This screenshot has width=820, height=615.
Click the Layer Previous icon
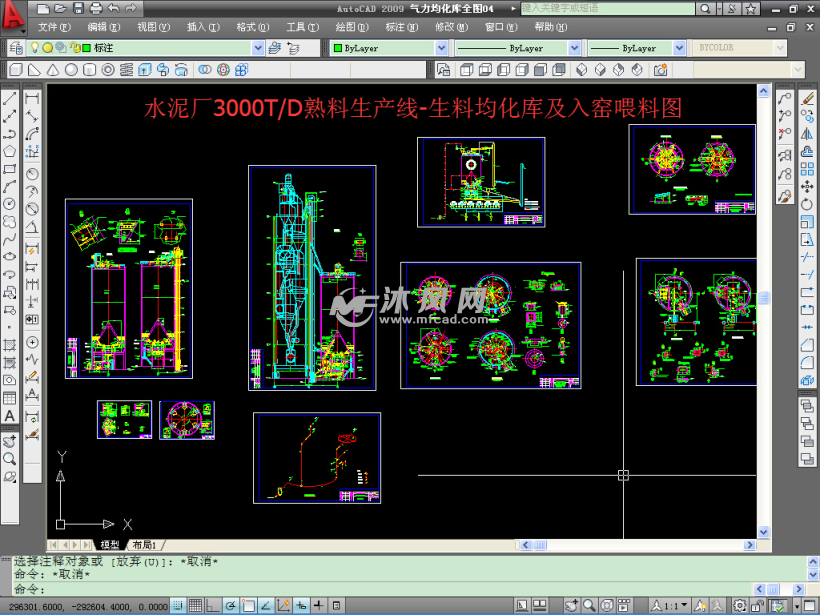(293, 48)
